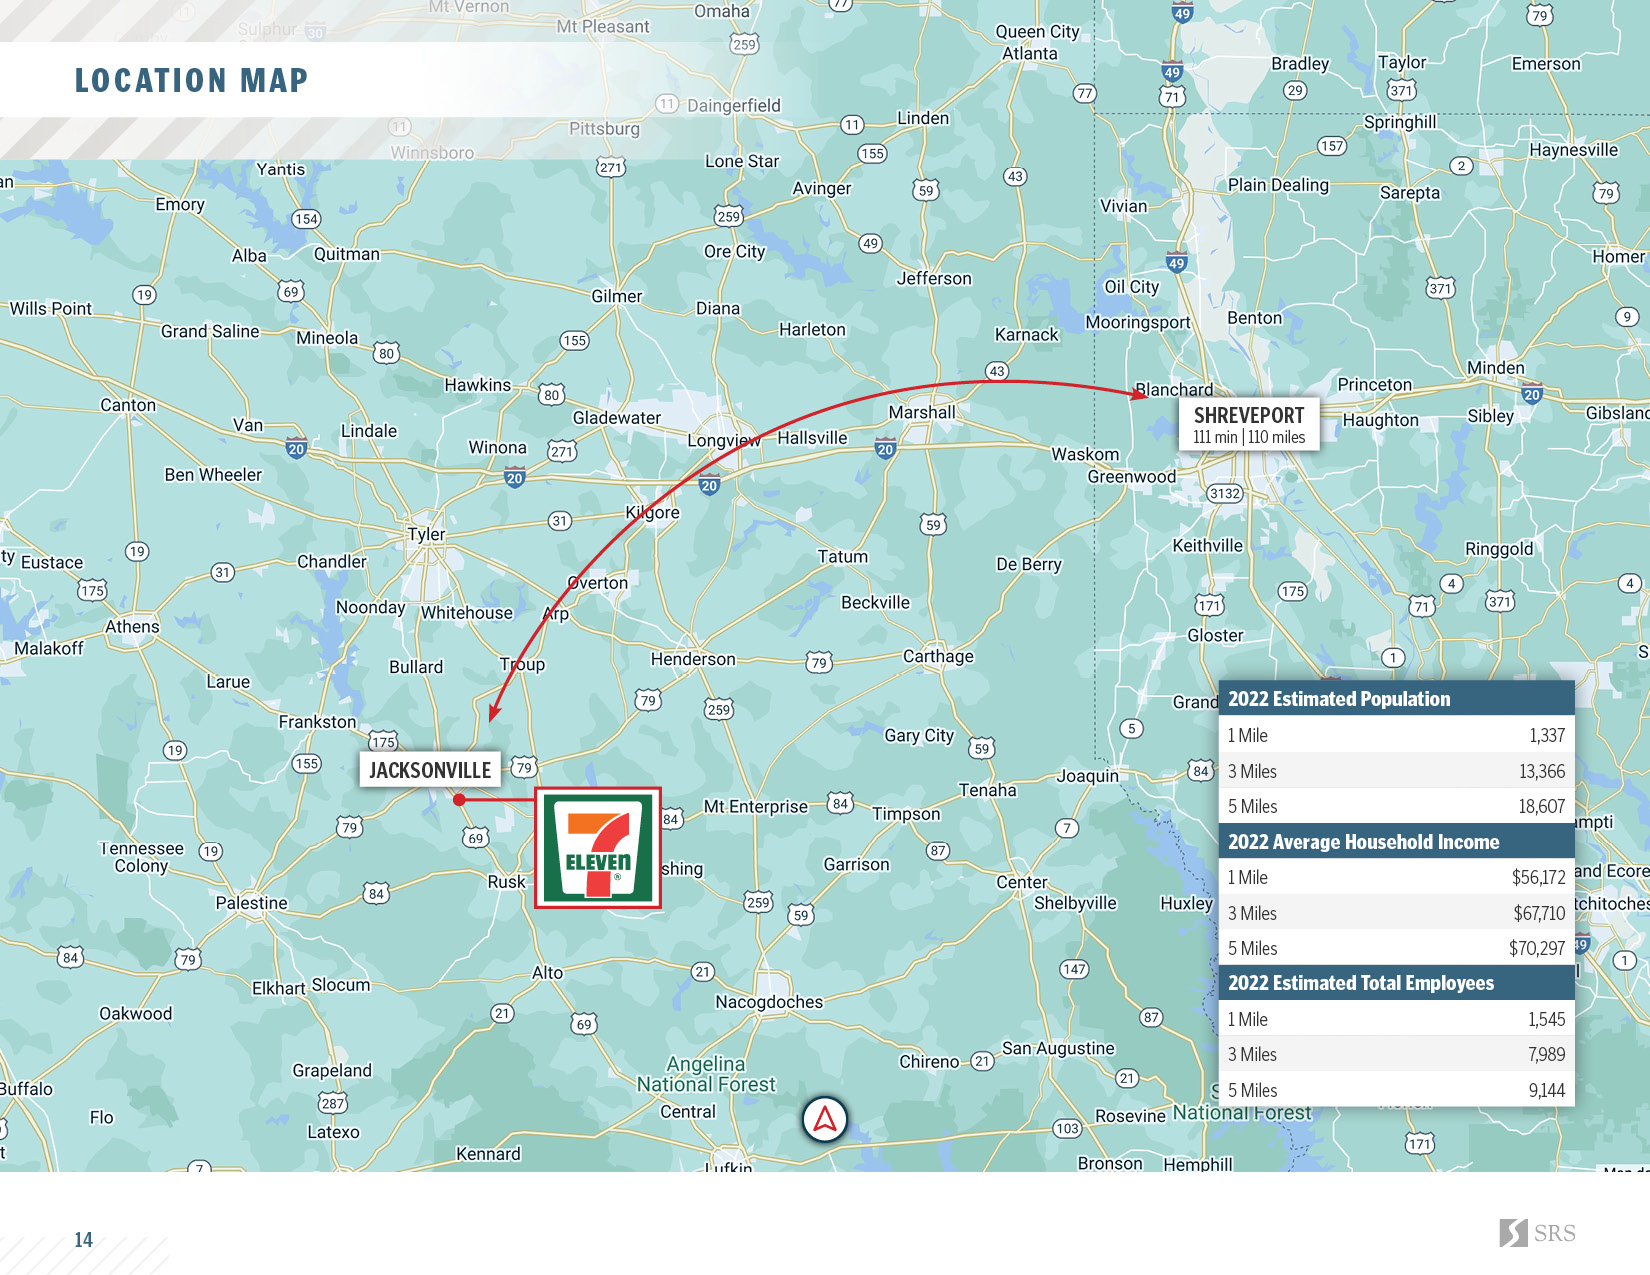Image resolution: width=1650 pixels, height=1275 pixels.
Task: Click the Nacogdoches city label
Action: tap(769, 1002)
